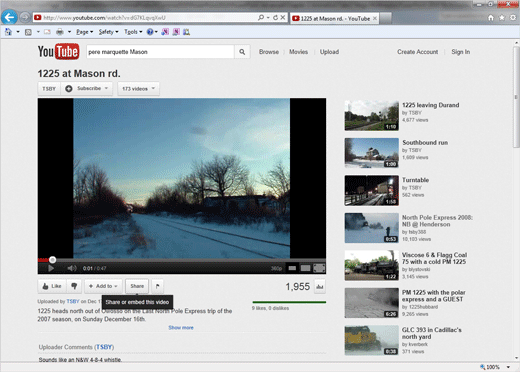Image resolution: width=520 pixels, height=372 pixels.
Task: Click the blue Help question mark icon
Action: (150, 32)
